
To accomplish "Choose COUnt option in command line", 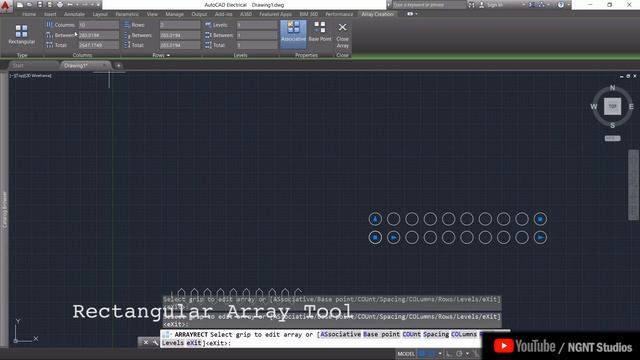I will (x=411, y=334).
